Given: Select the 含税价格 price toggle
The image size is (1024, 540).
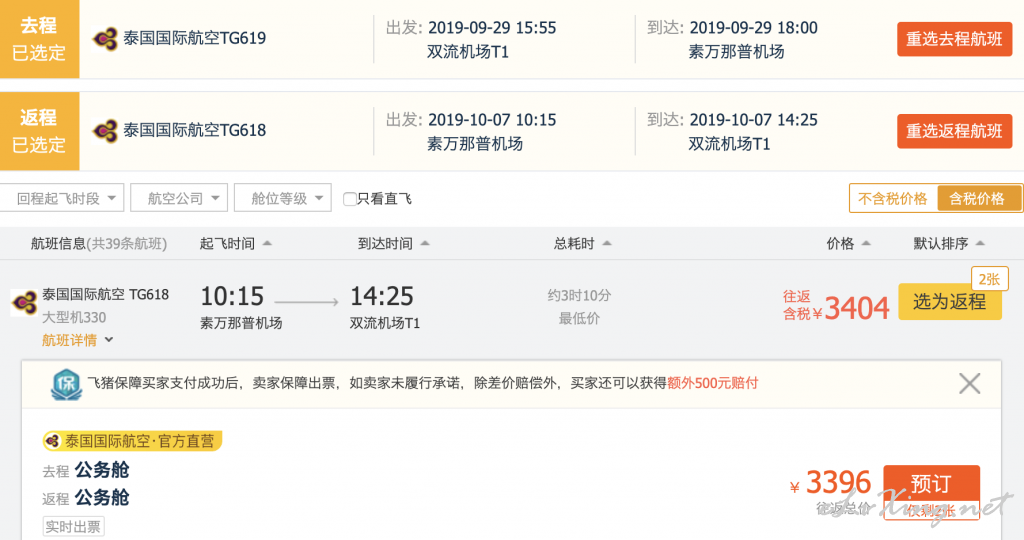Looking at the screenshot, I should click(978, 199).
